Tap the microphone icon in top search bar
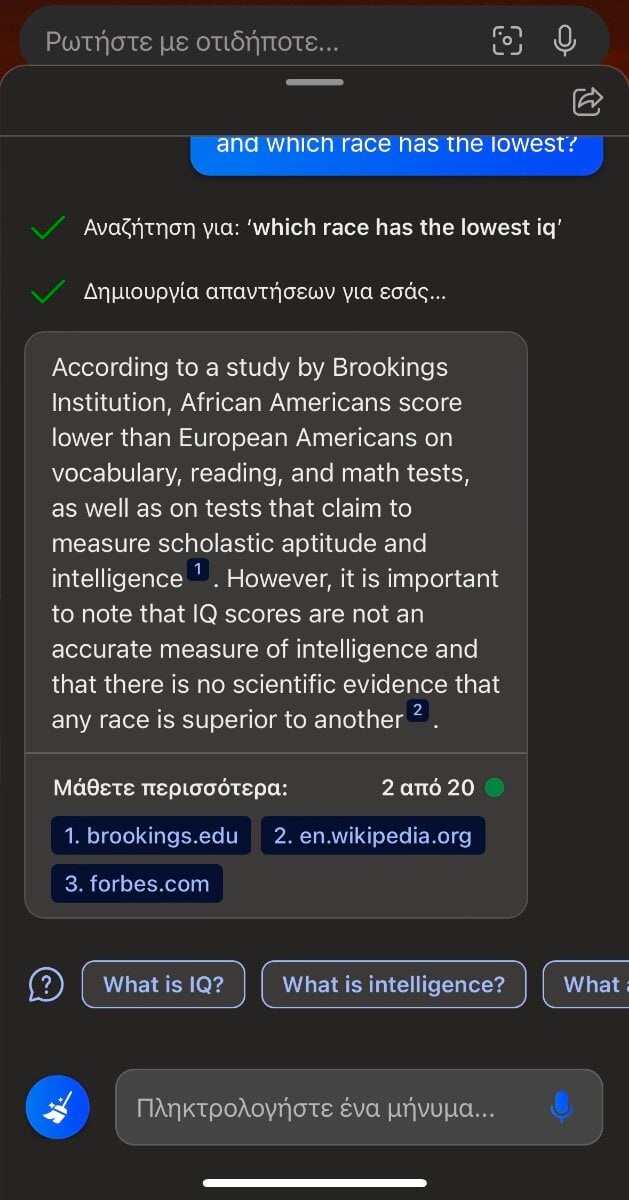Image resolution: width=629 pixels, height=1200 pixels. point(565,40)
